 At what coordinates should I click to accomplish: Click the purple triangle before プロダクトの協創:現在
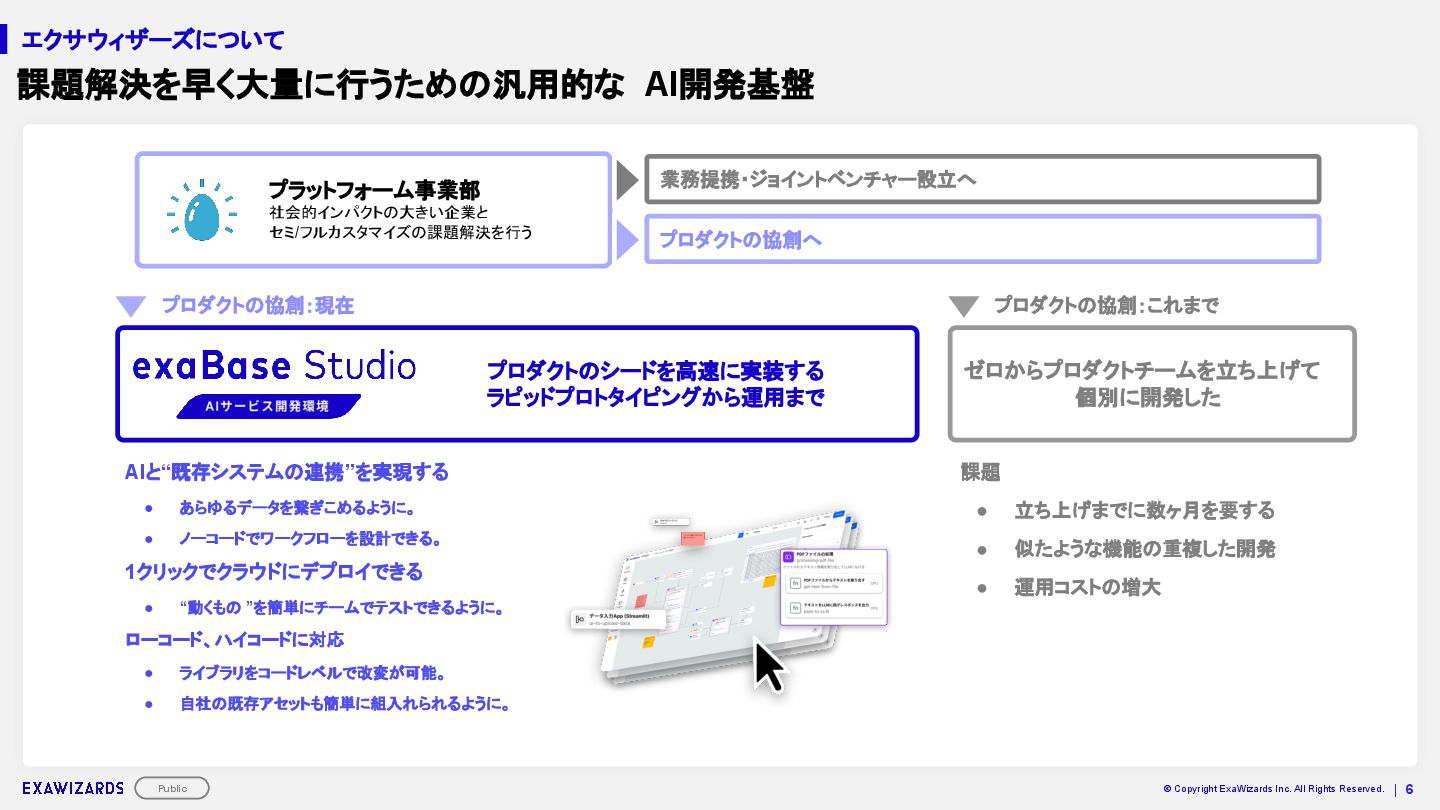131,306
